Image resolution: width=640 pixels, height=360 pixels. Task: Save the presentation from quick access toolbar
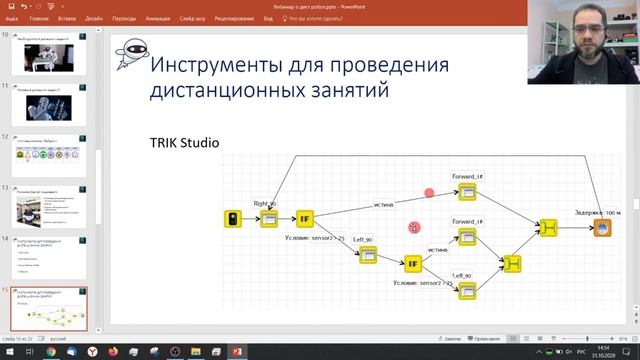click(x=11, y=7)
